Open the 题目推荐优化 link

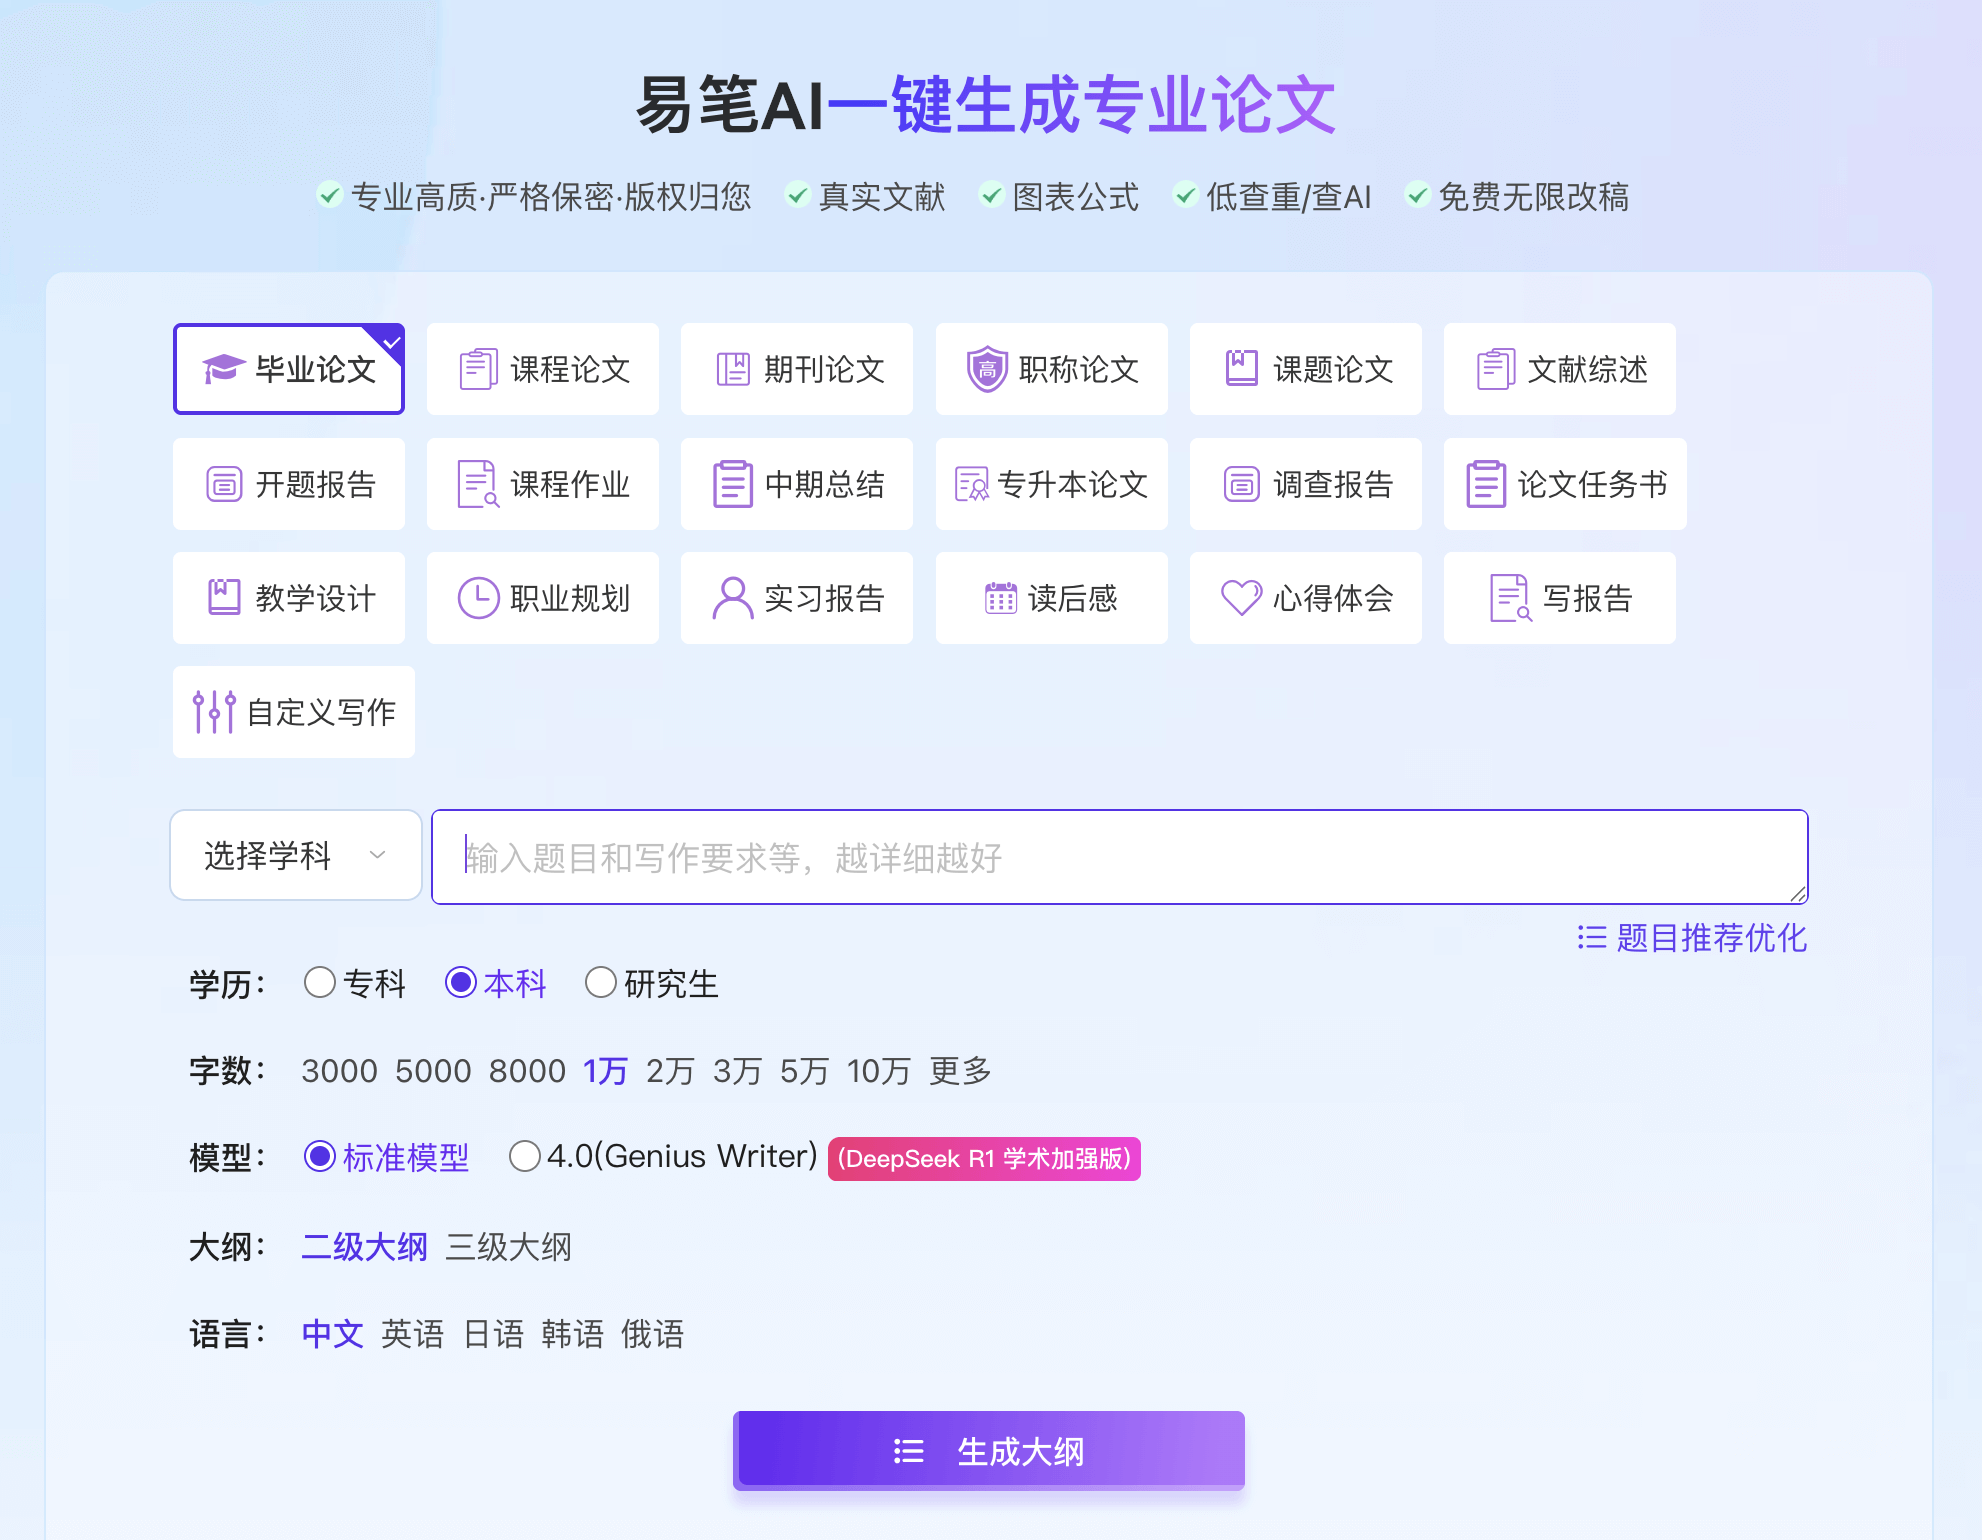pos(1692,938)
